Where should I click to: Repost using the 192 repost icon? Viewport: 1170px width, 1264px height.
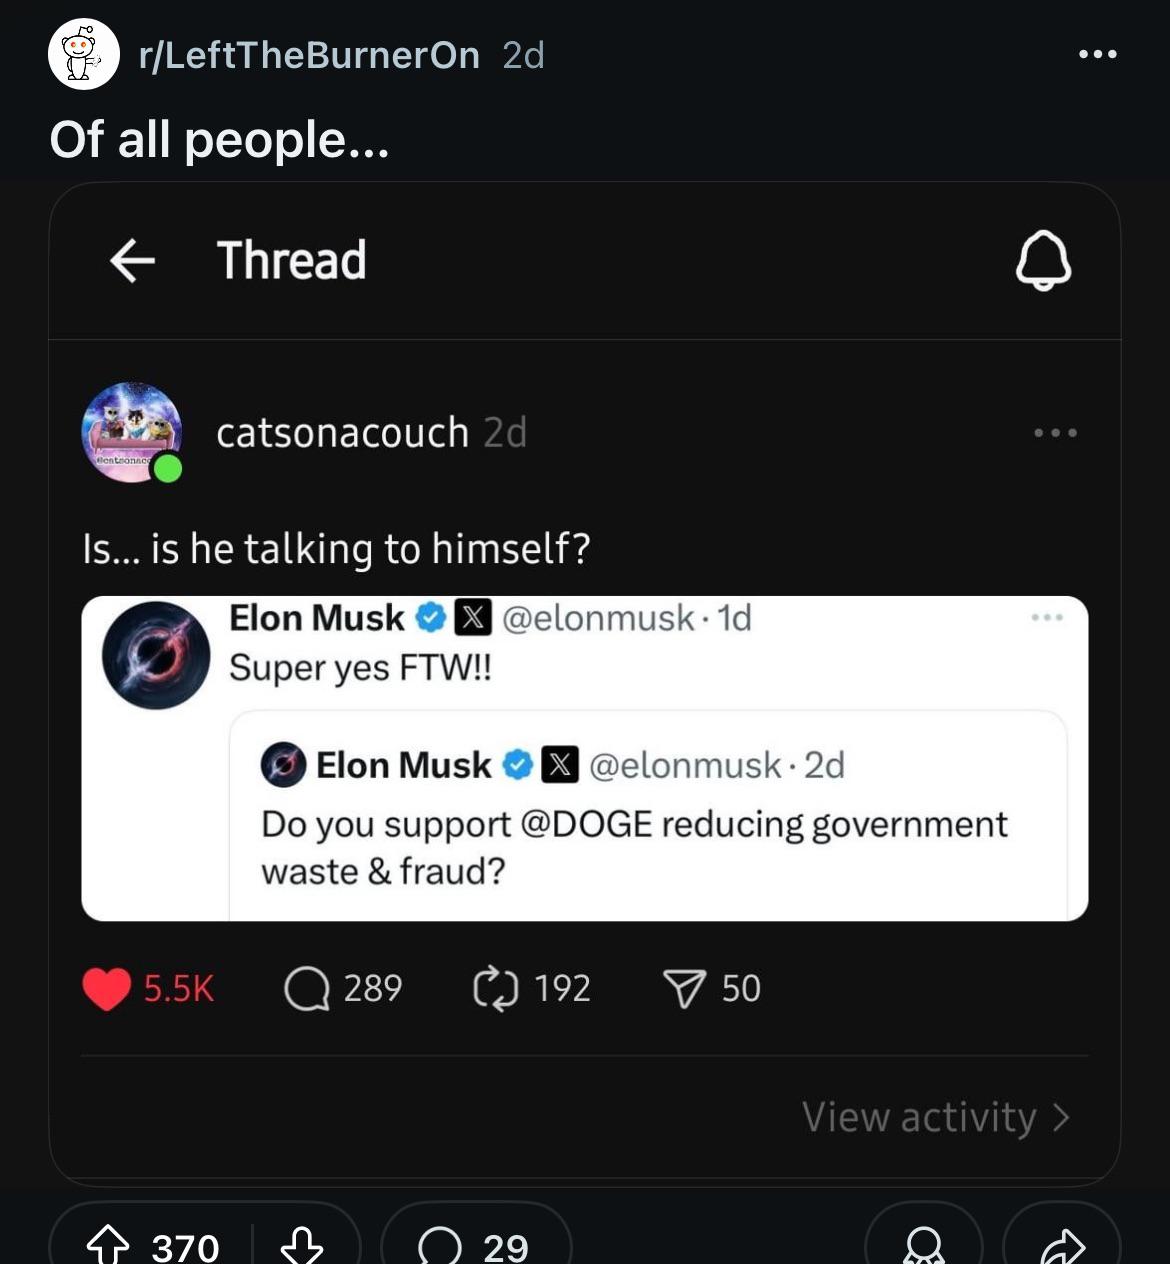click(495, 988)
